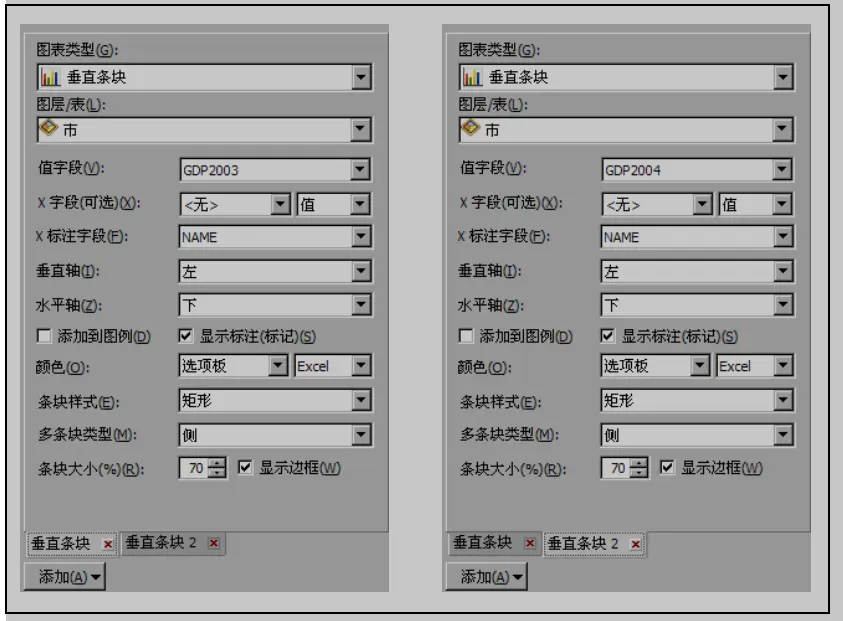Close 垂直条块 2 tab in right panel
This screenshot has height=621, width=843.
tap(635, 544)
